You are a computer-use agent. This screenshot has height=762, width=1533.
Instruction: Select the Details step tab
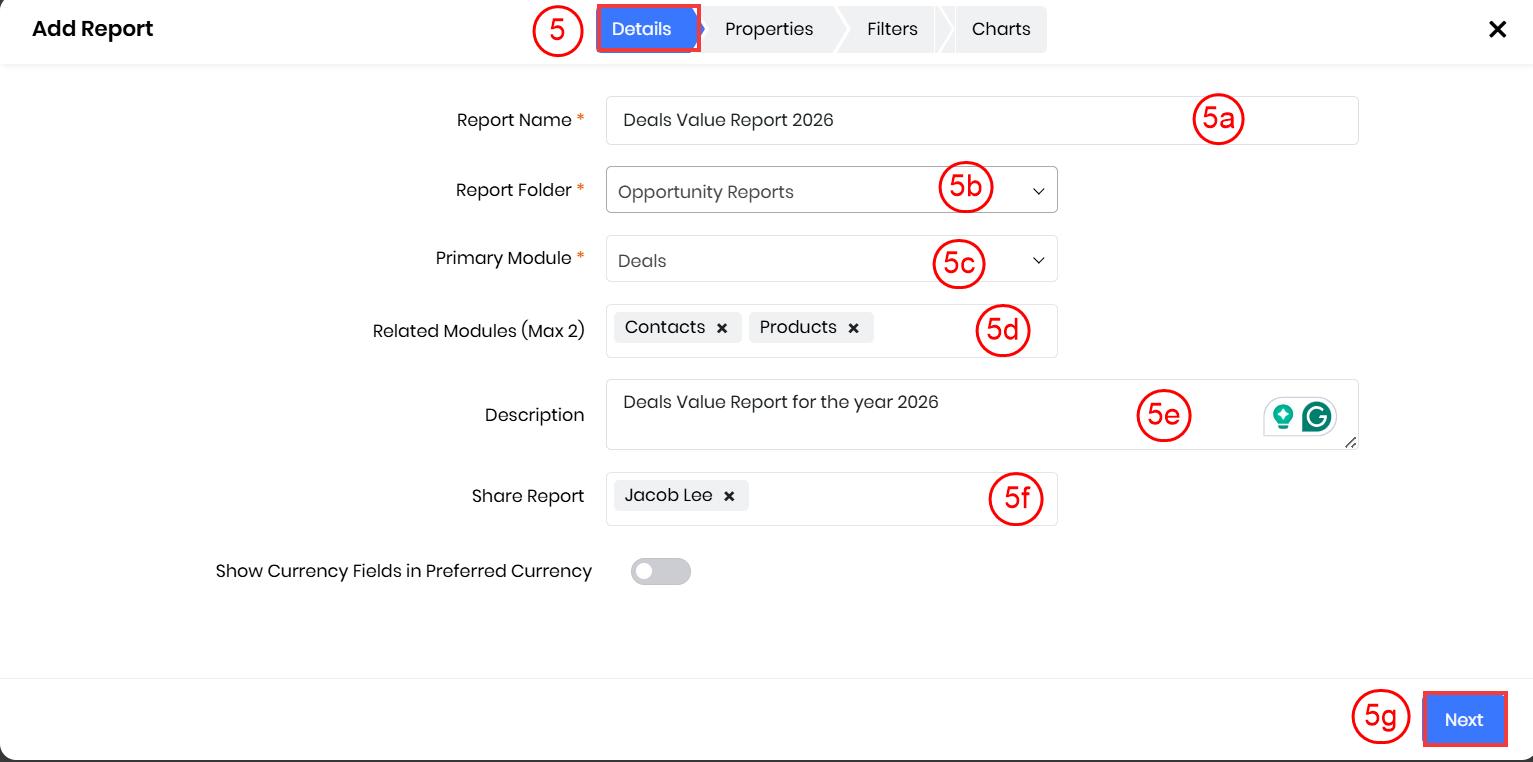click(x=642, y=29)
